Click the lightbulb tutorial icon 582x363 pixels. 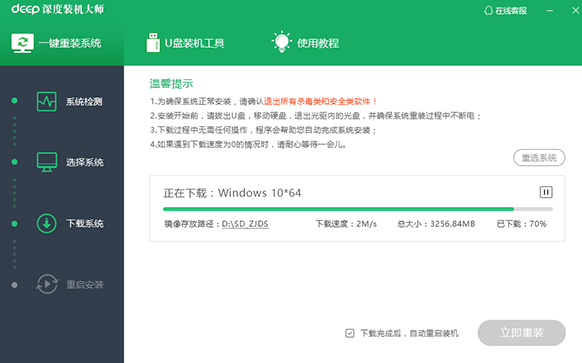(x=282, y=42)
